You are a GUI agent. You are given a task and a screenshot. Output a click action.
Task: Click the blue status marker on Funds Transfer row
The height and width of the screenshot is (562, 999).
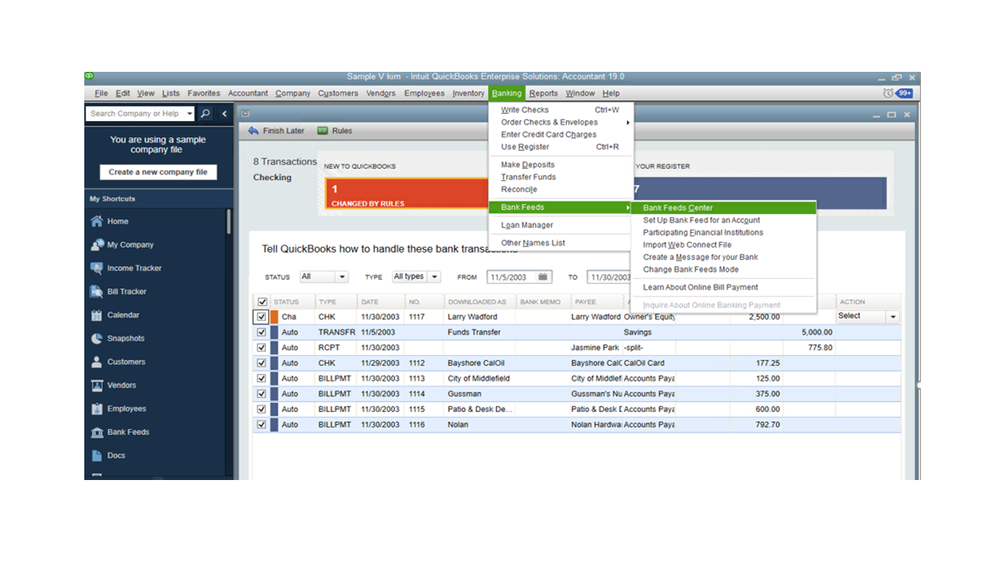tap(274, 332)
